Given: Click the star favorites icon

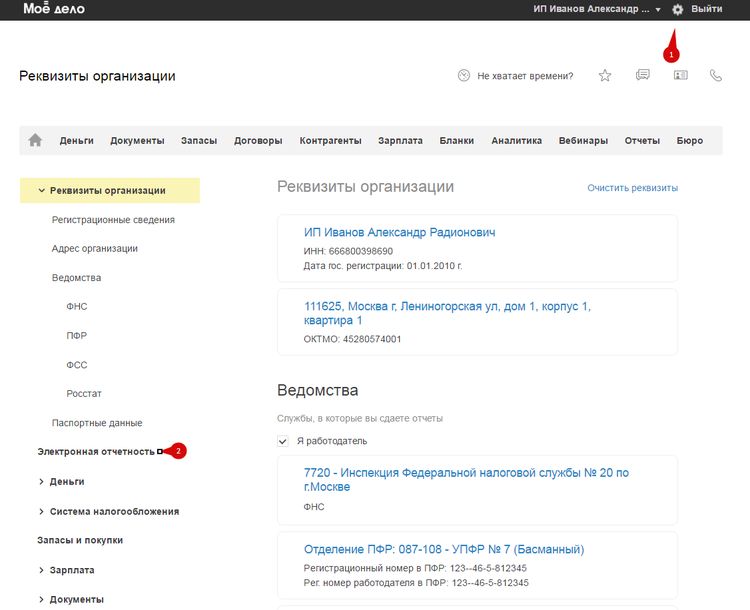Looking at the screenshot, I should (605, 75).
